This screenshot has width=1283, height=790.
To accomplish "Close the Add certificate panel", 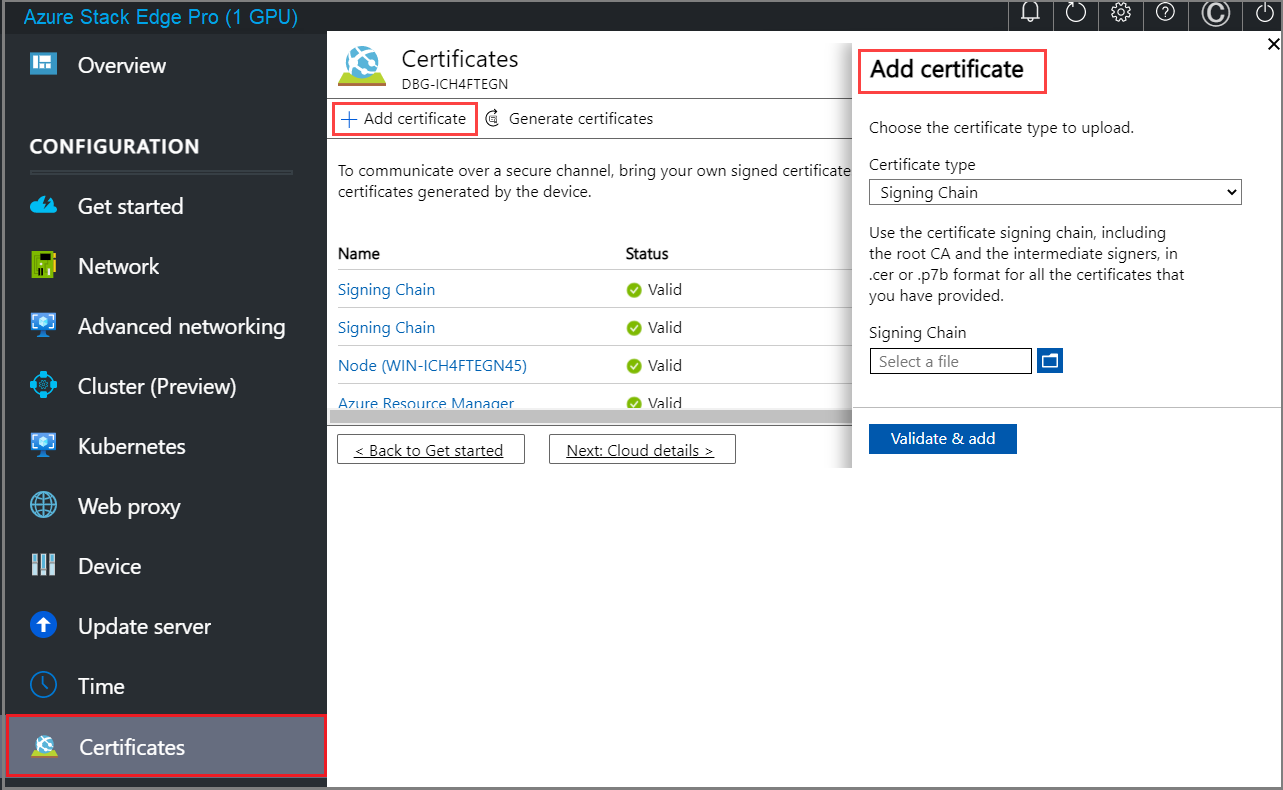I will (1273, 44).
